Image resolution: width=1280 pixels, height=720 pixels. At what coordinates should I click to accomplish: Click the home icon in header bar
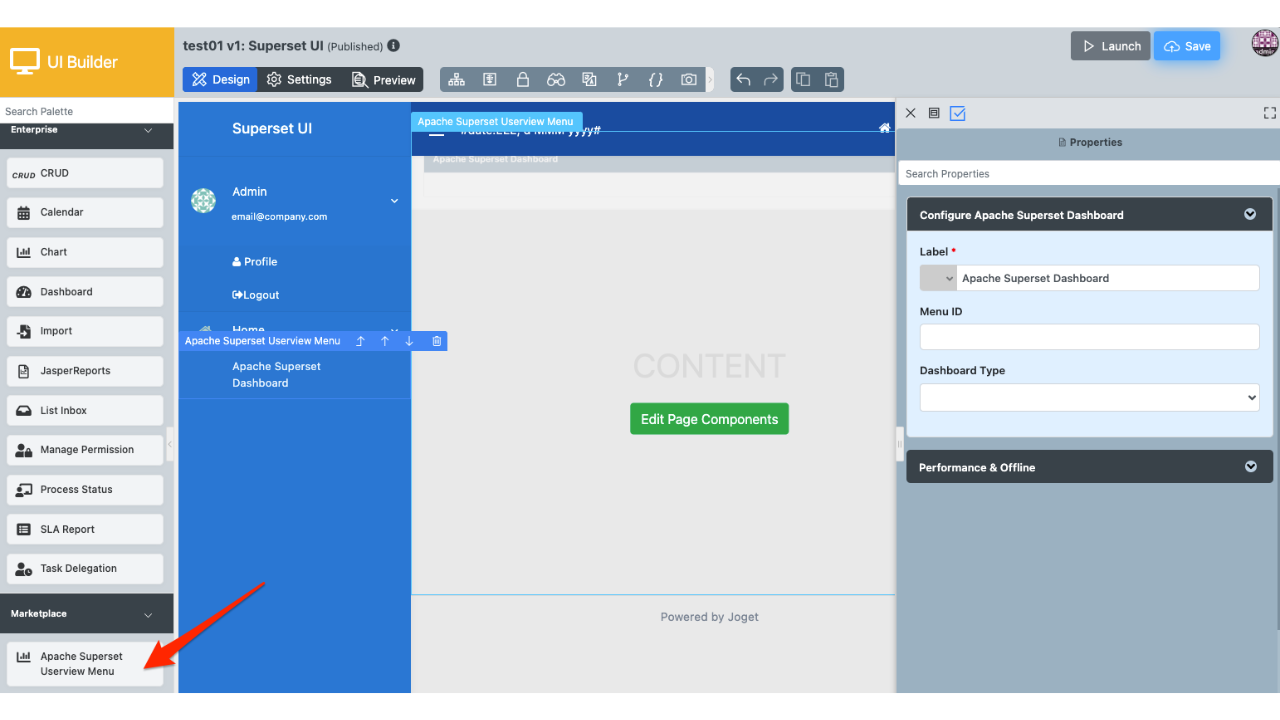point(884,128)
